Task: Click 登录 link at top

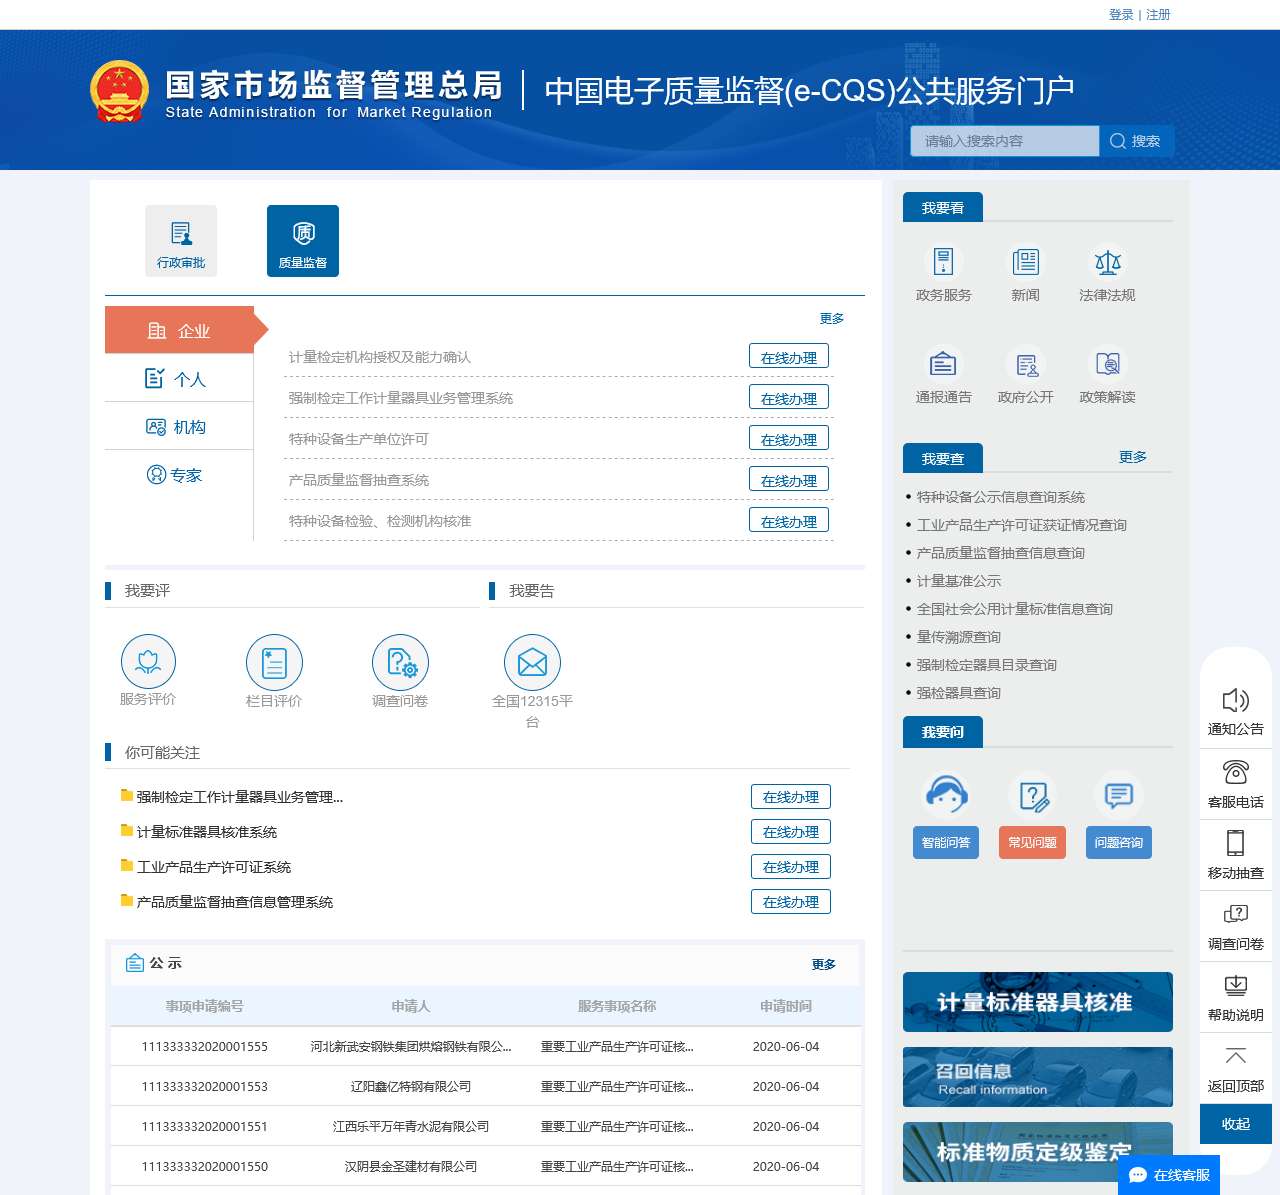Action: (x=1121, y=15)
